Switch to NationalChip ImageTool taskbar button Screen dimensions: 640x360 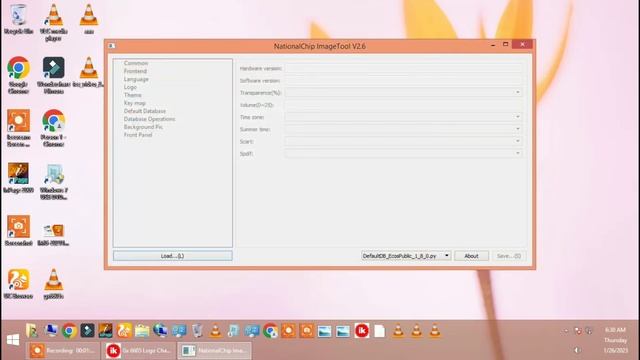(x=215, y=351)
